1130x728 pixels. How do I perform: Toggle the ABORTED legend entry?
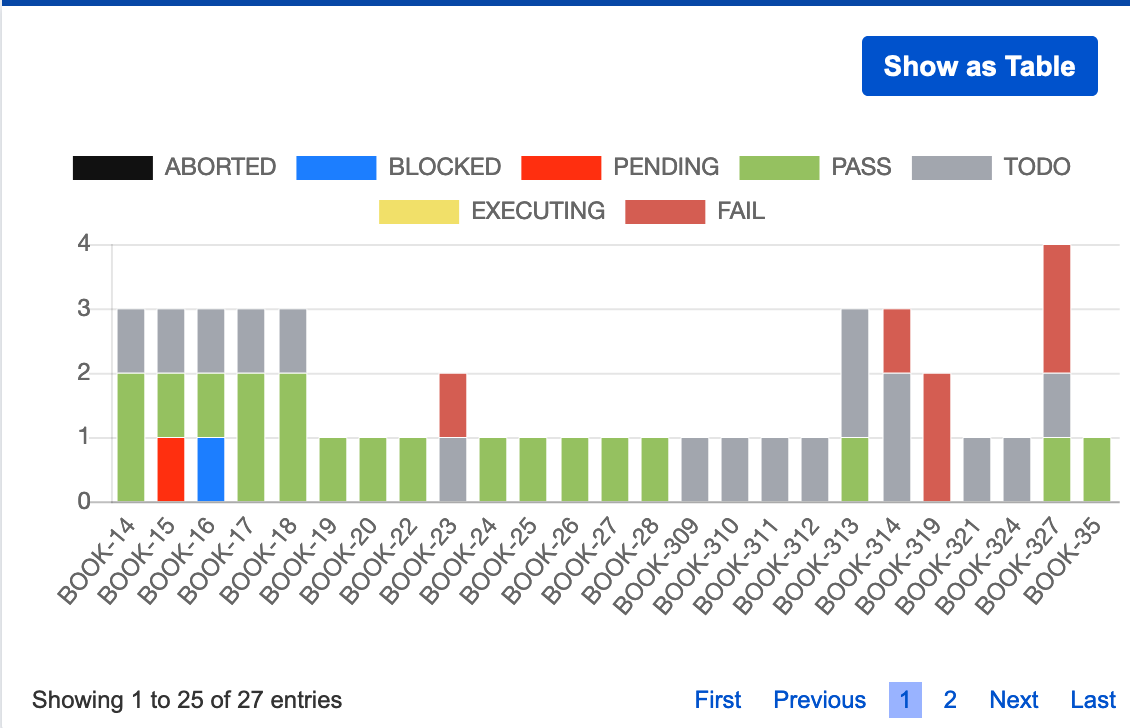pos(219,167)
